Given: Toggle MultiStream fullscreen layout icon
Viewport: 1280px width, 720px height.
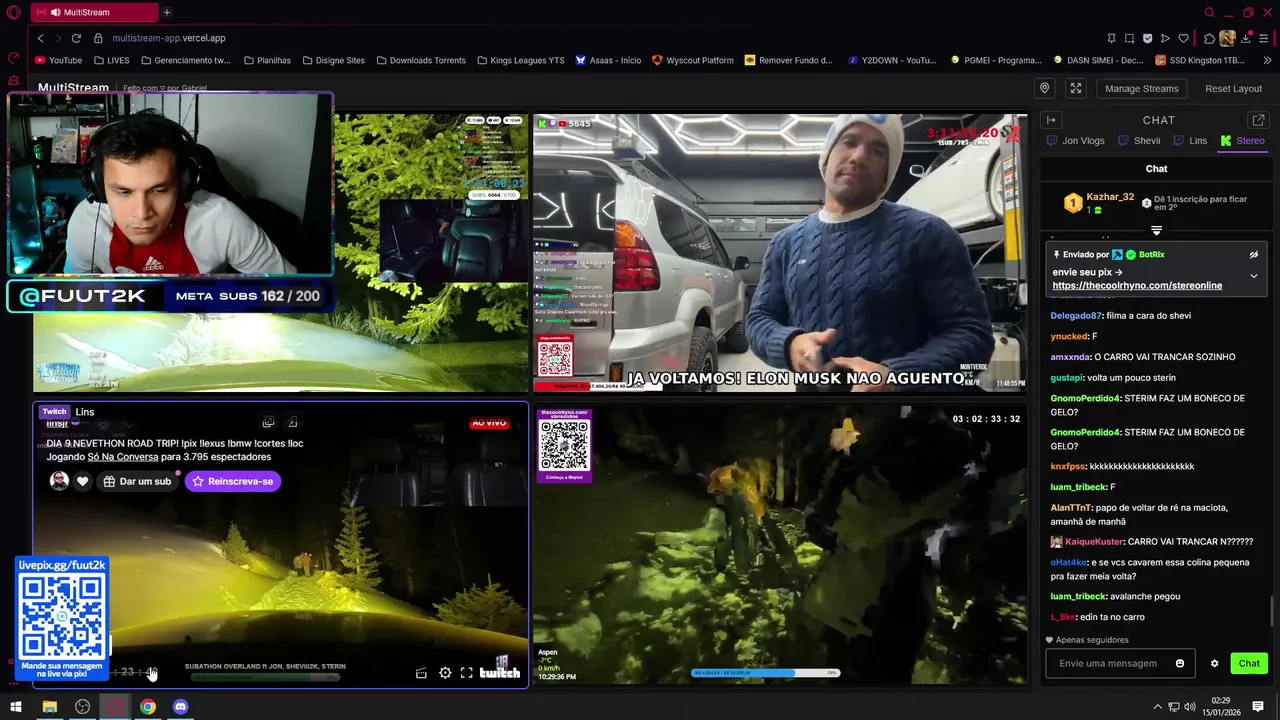Looking at the screenshot, I should tap(1076, 88).
